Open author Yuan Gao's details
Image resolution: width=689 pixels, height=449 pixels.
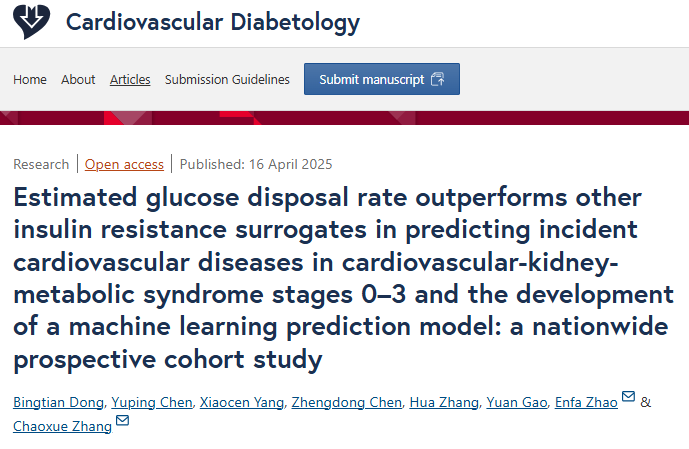tap(517, 402)
